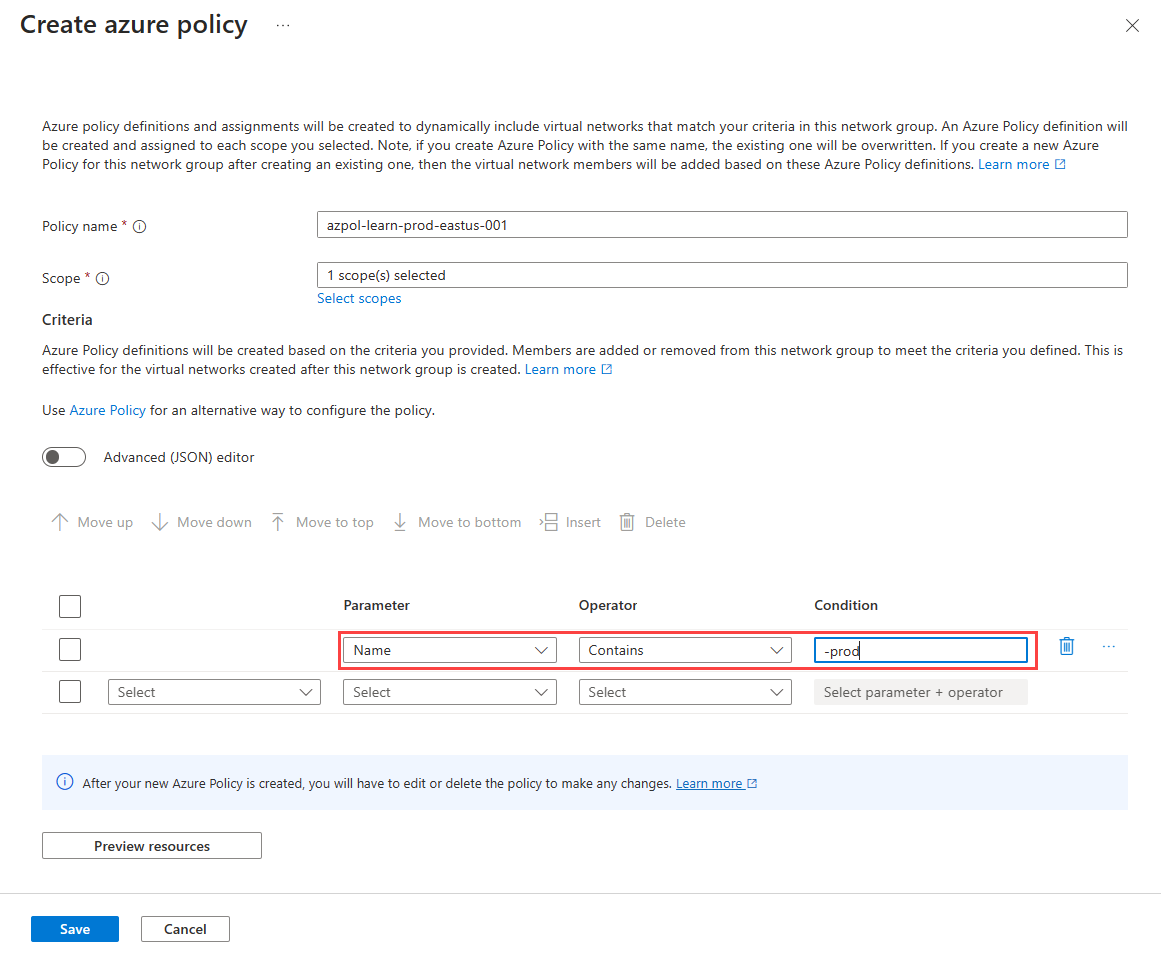Open the row's ellipsis more options menu
Screen dimensions: 1161x964
click(1108, 647)
